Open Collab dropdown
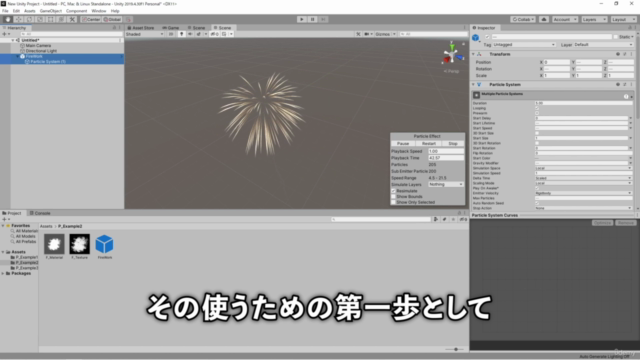The image size is (640, 360). point(523,19)
